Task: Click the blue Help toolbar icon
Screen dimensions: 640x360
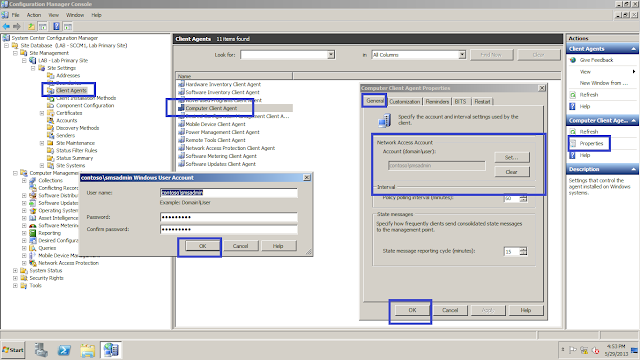Action: [56, 27]
